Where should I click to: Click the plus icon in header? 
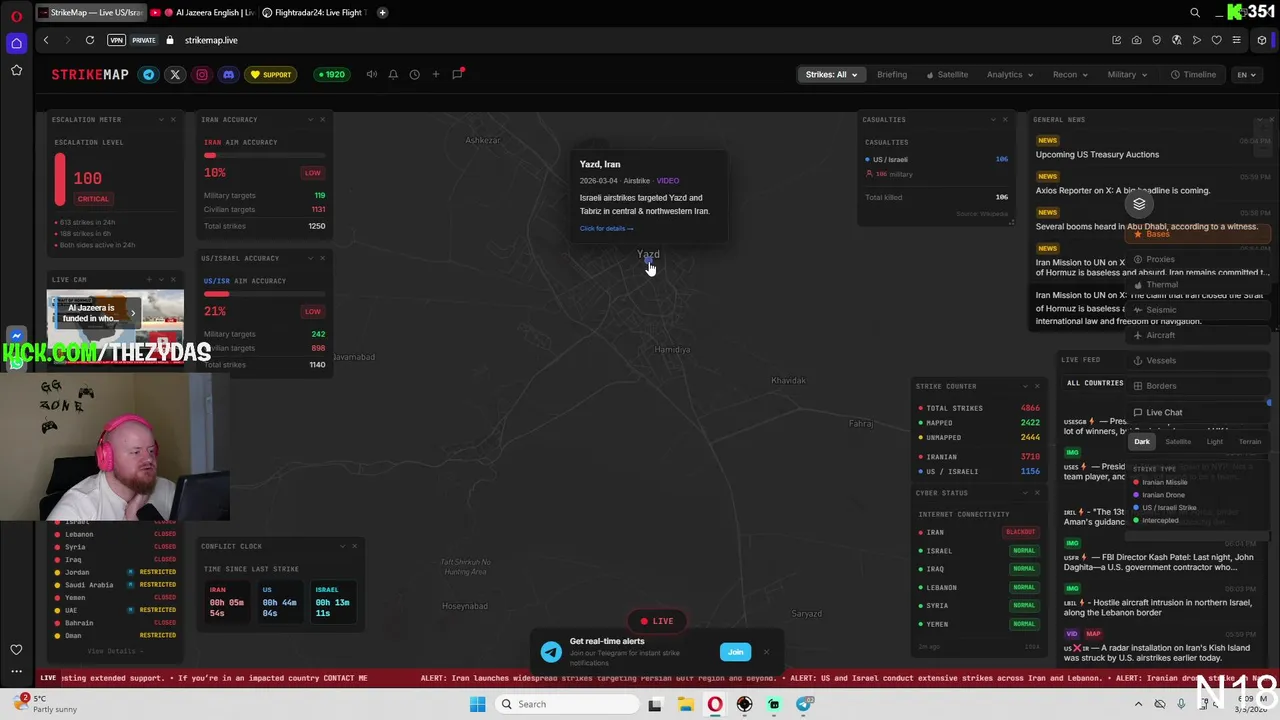pos(435,74)
